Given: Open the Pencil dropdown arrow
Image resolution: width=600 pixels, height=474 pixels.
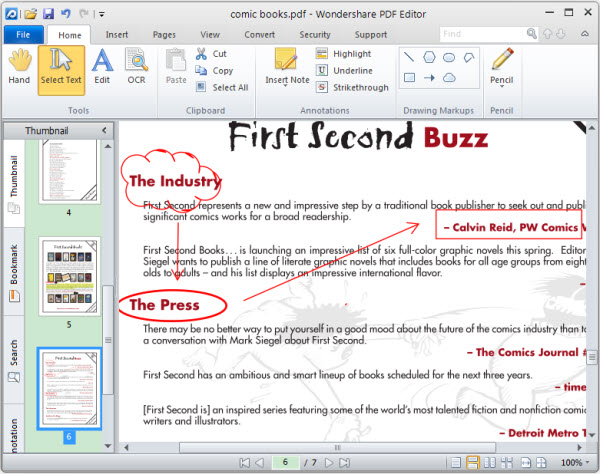Looking at the screenshot, I should (502, 86).
